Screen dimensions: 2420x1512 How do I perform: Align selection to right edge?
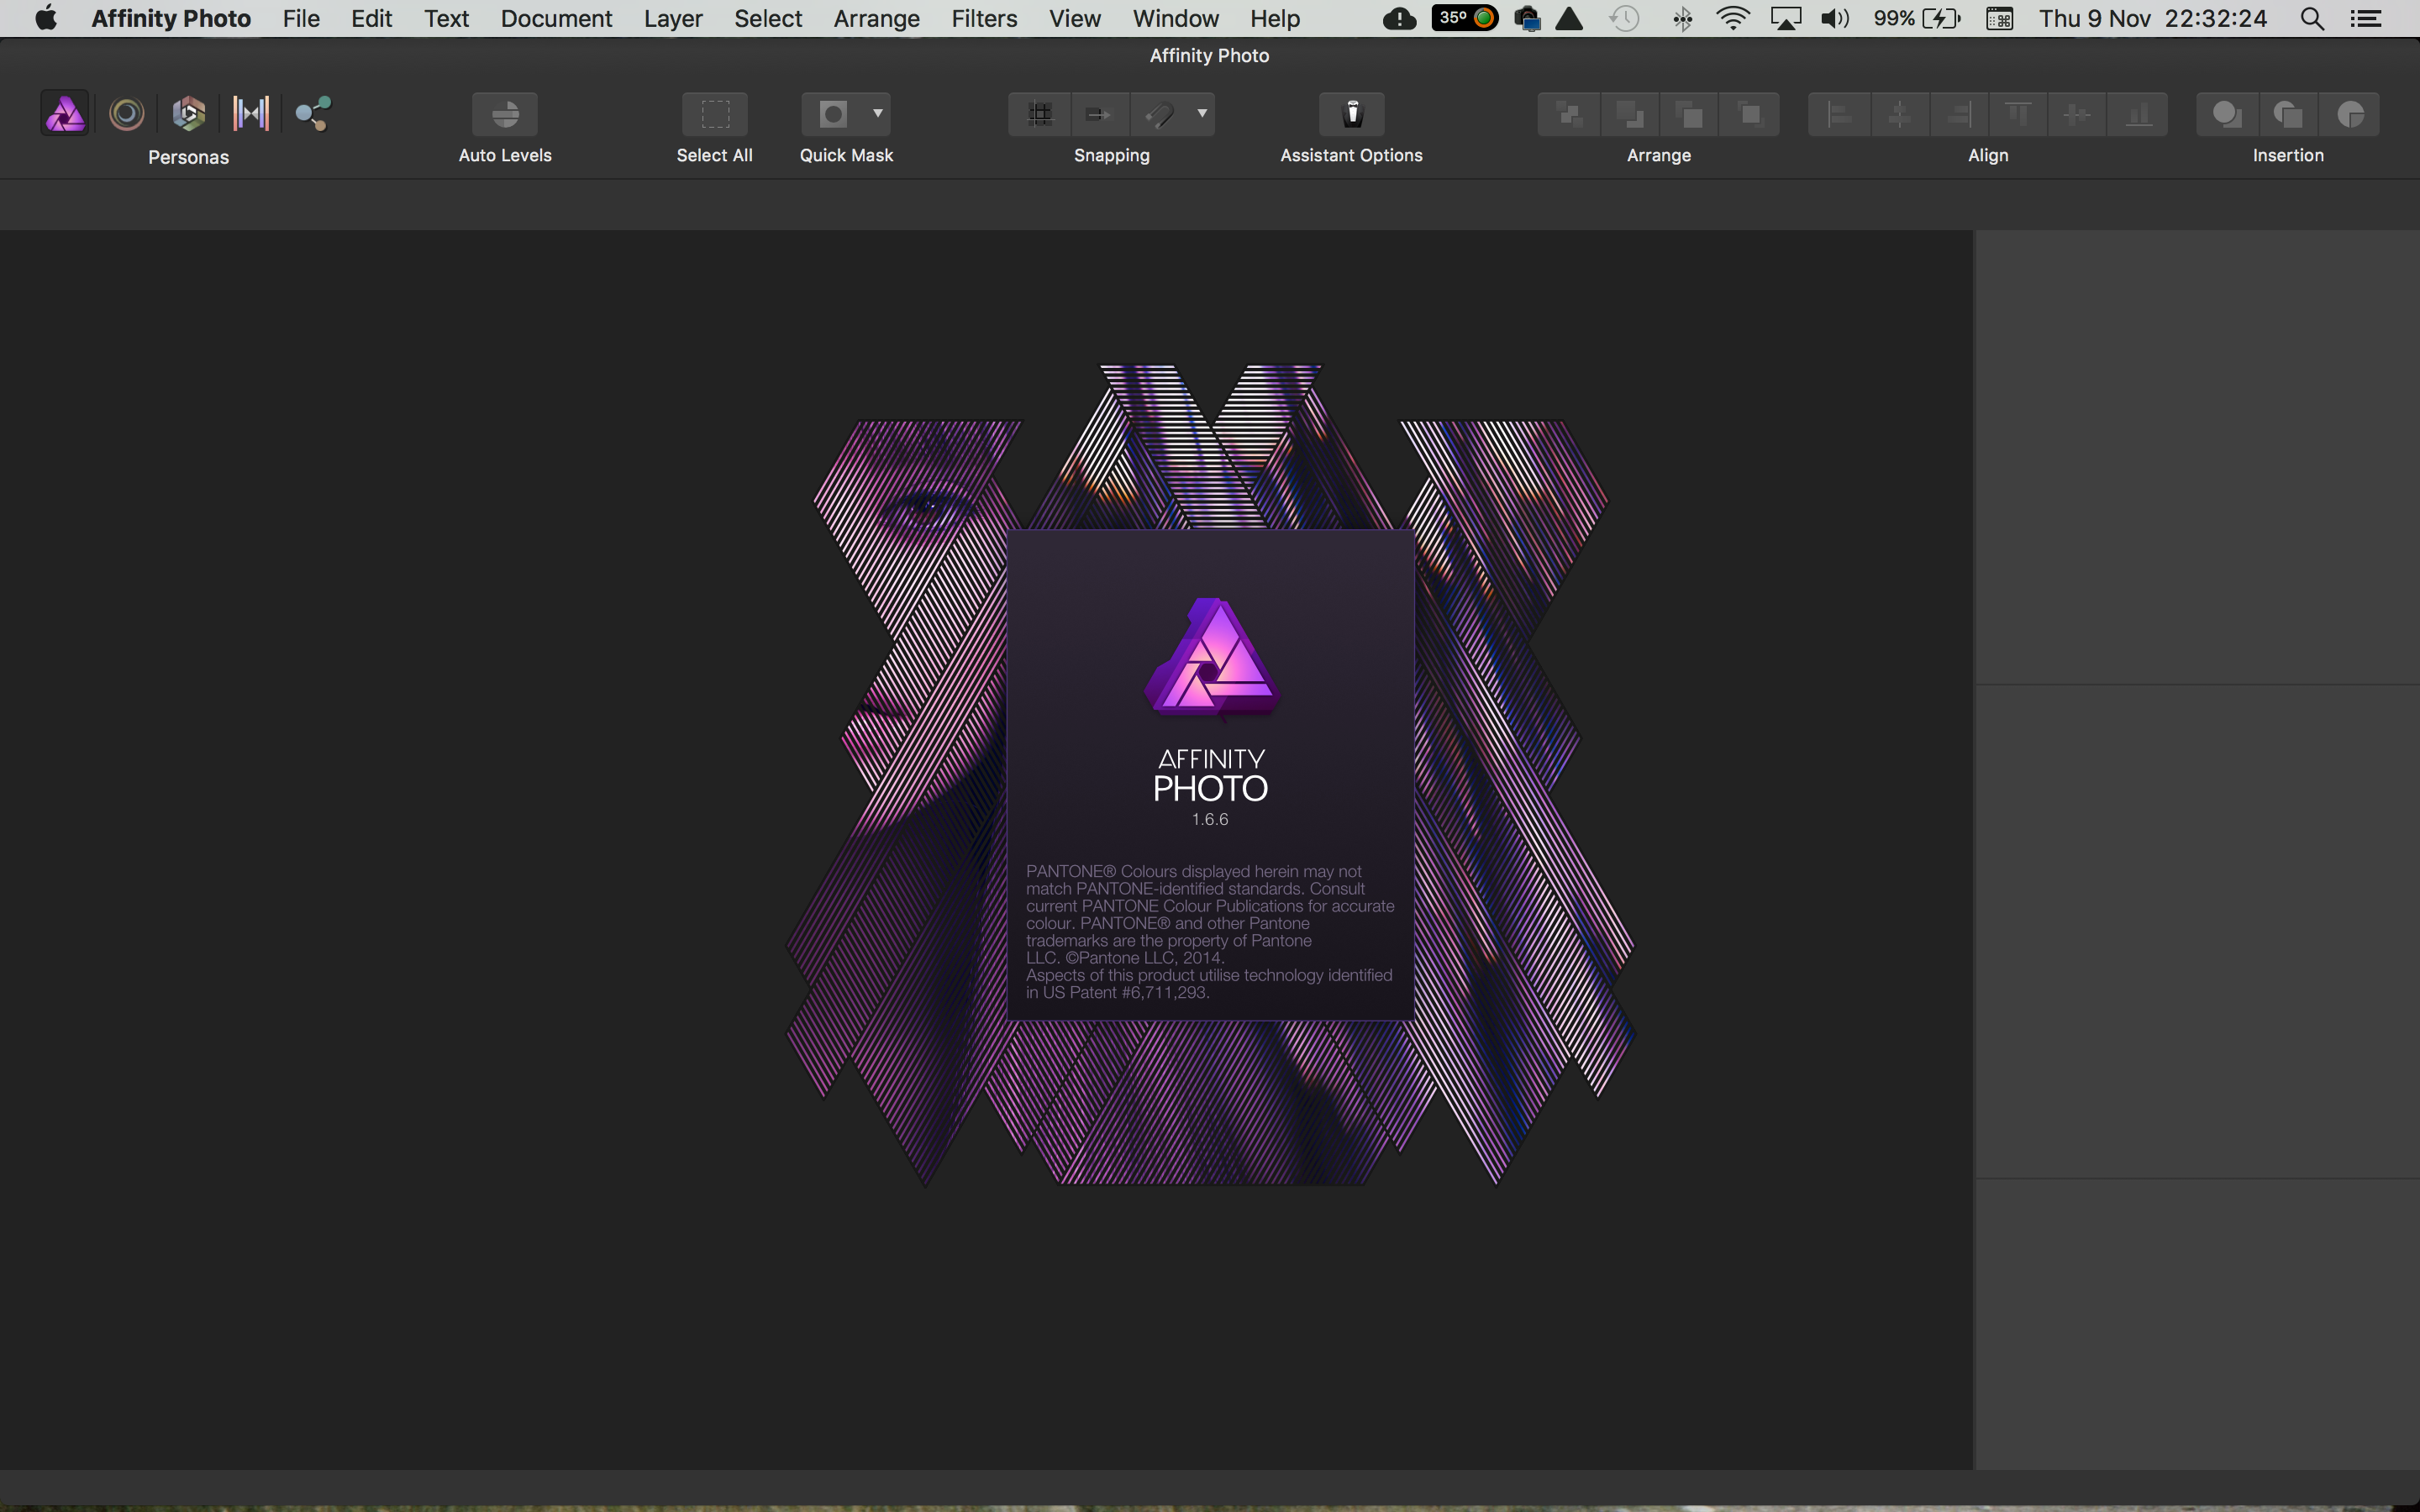tap(1959, 114)
